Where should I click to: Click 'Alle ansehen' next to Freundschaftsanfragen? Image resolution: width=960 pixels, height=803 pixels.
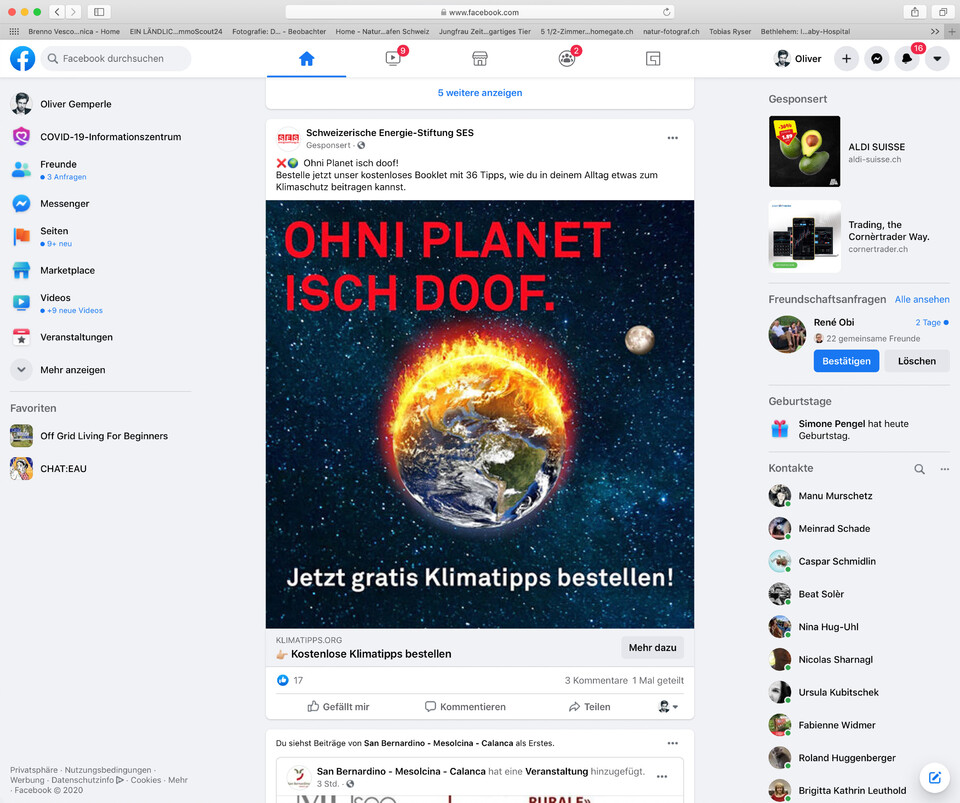pos(922,299)
